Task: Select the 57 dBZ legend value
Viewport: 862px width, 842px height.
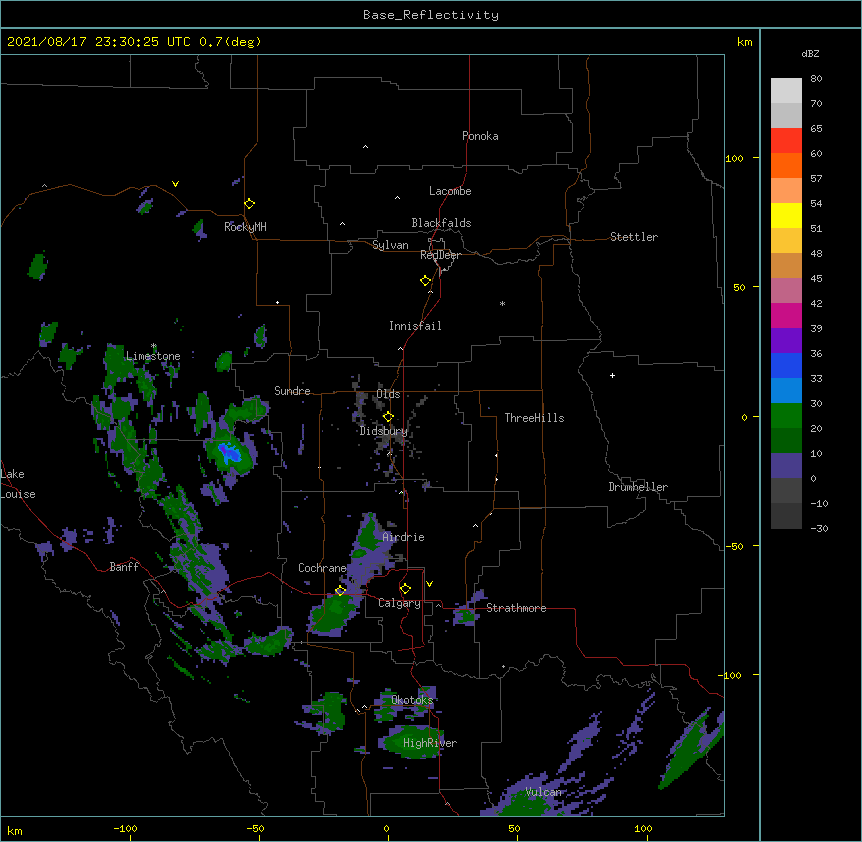Action: pyautogui.click(x=816, y=179)
